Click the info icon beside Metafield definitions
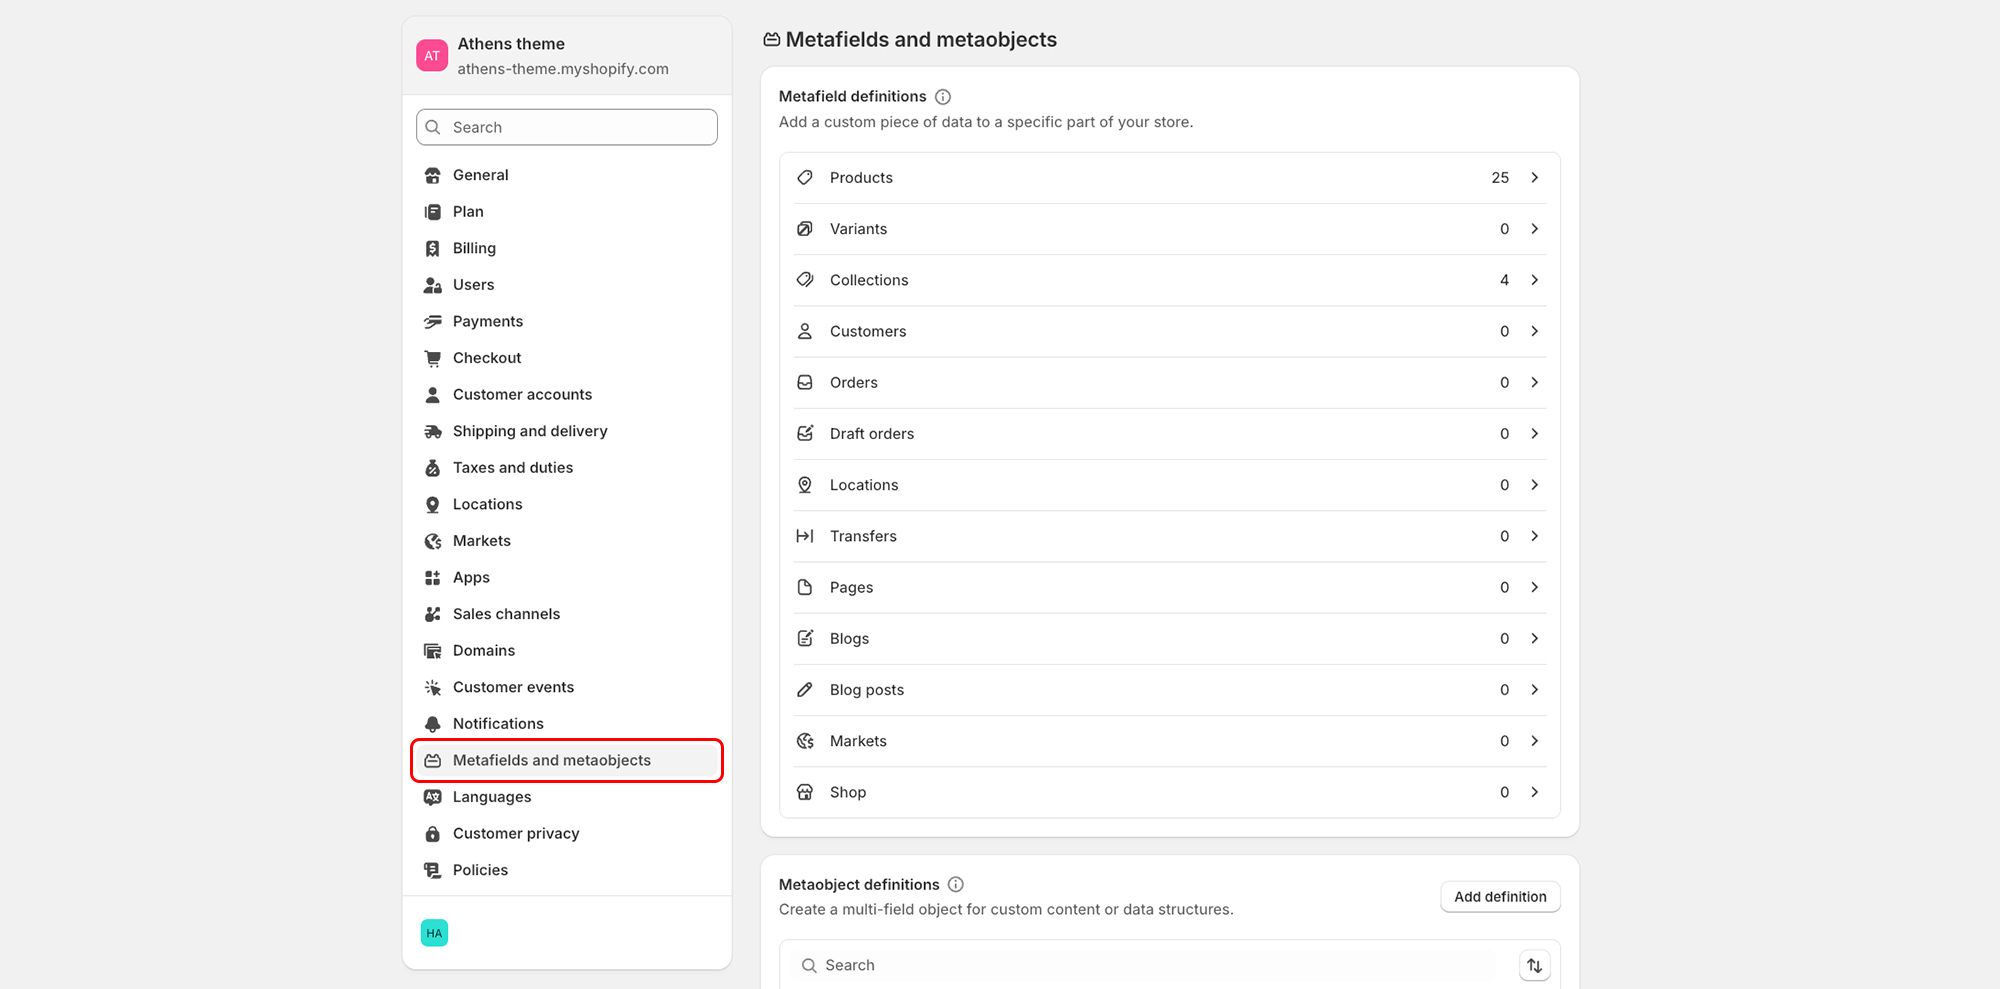 943,97
